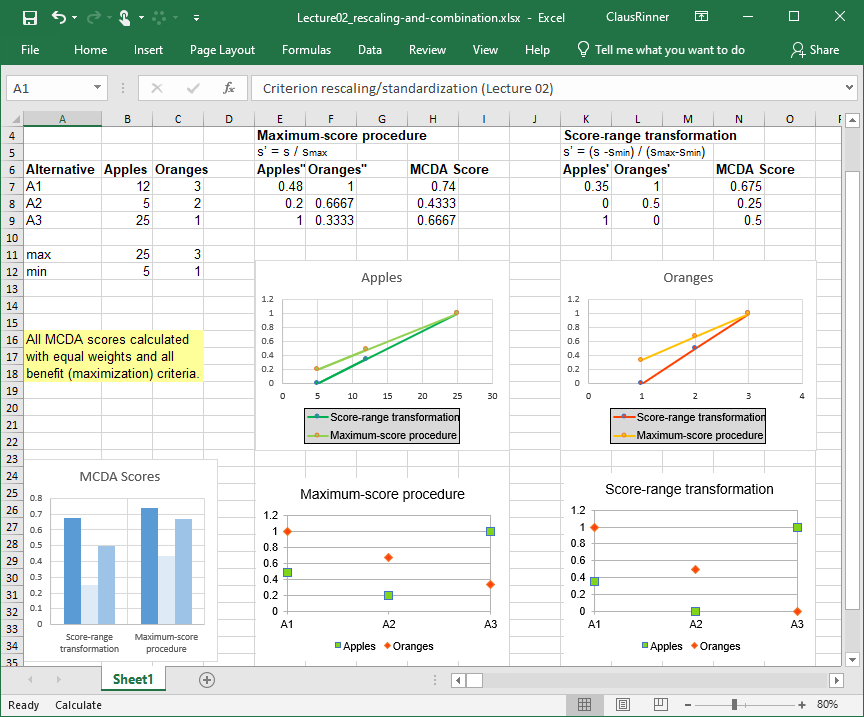The width and height of the screenshot is (864, 717).
Task: Click zoom in plus button
Action: [802, 705]
